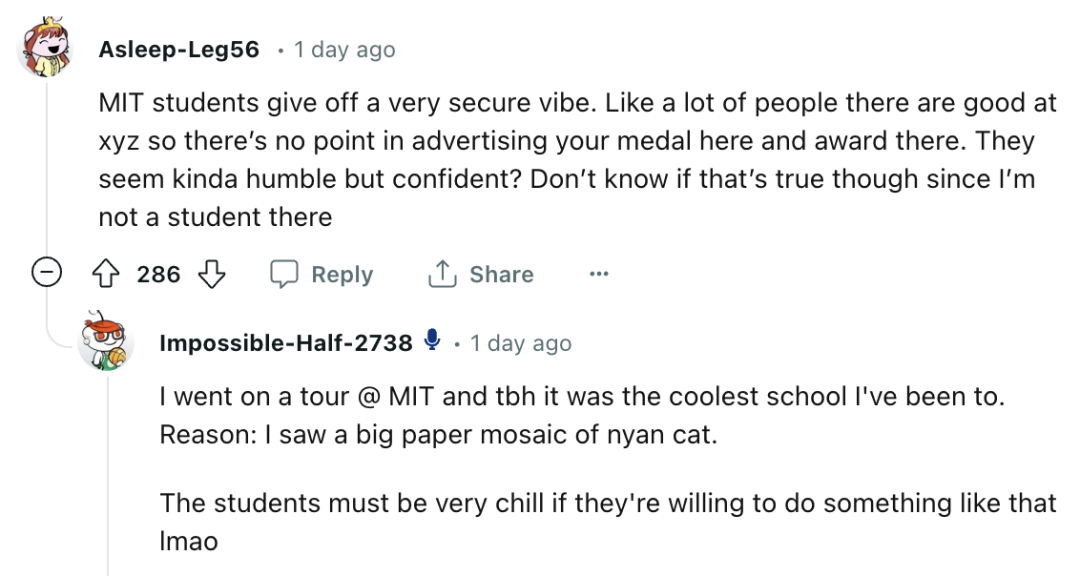Click the speech bubble icon beside Reply

pos(286,274)
